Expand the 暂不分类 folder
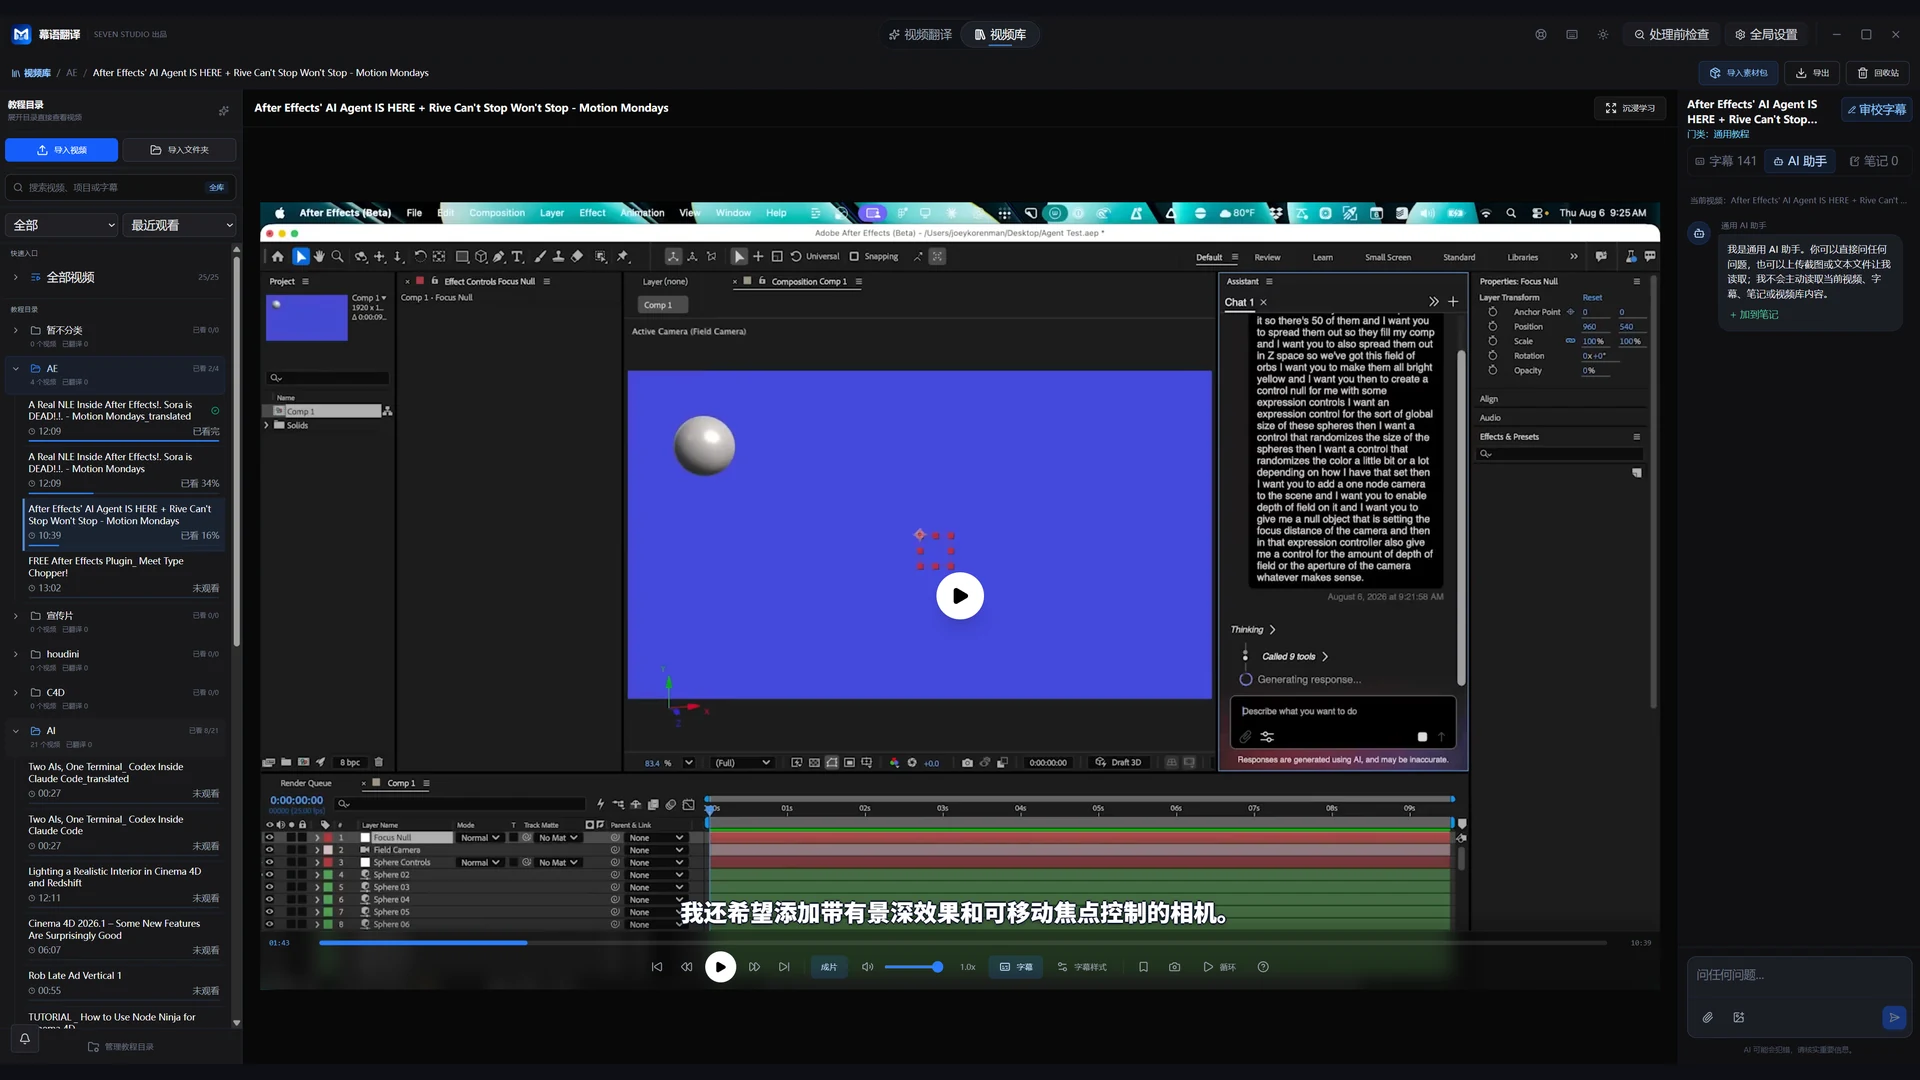This screenshot has width=1920, height=1080. [15, 330]
